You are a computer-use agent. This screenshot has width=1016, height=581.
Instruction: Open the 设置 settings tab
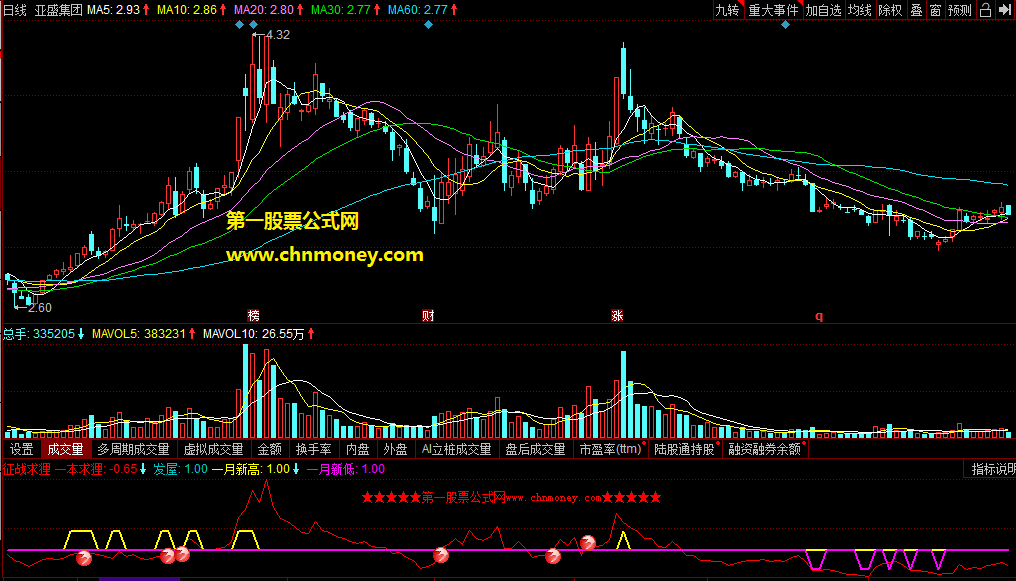[x=21, y=449]
